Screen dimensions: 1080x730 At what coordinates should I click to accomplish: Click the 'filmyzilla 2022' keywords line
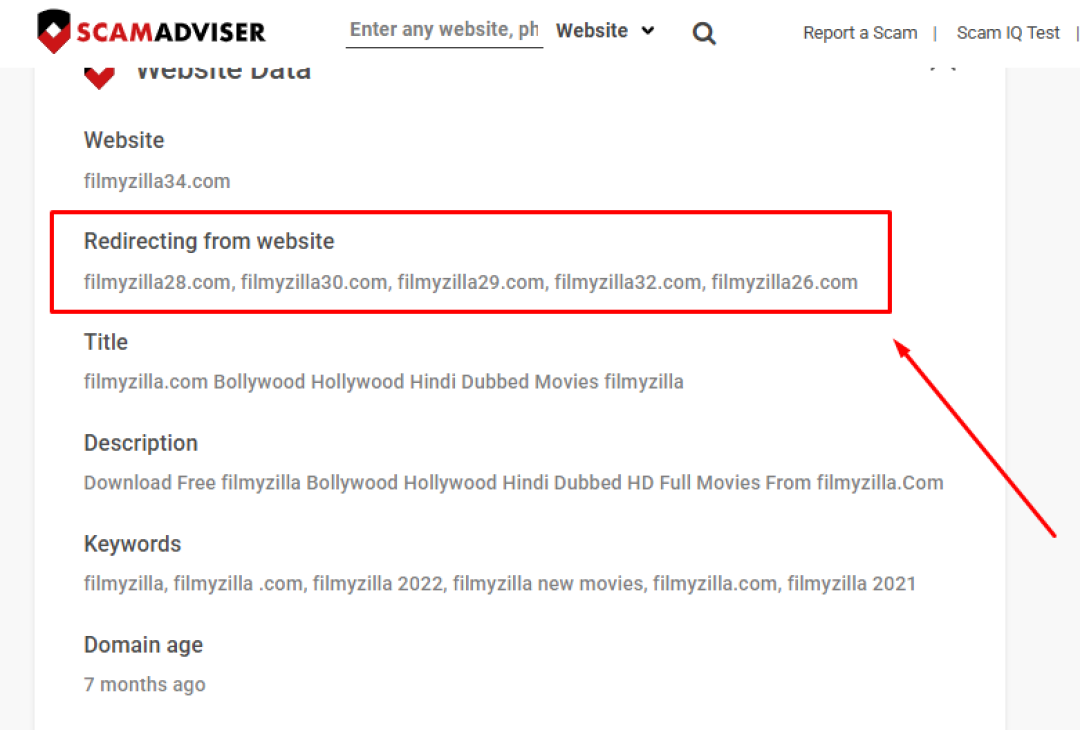(500, 584)
